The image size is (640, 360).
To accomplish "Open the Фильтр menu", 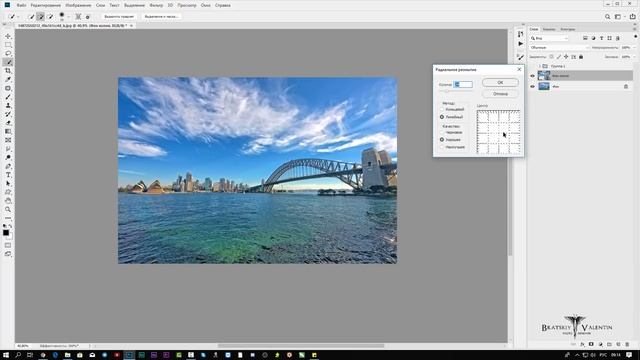I will [156, 5].
